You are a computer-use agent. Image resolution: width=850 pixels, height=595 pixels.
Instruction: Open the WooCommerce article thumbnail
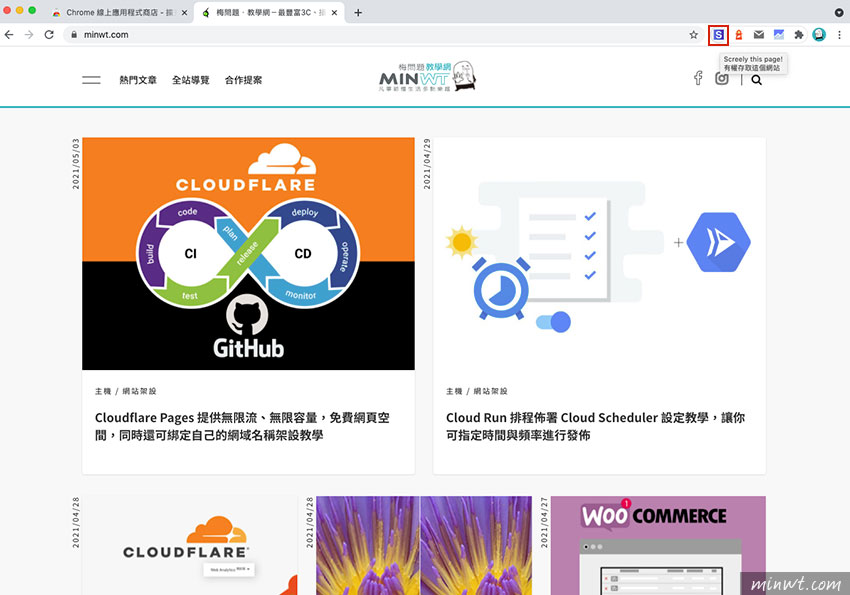pos(658,545)
